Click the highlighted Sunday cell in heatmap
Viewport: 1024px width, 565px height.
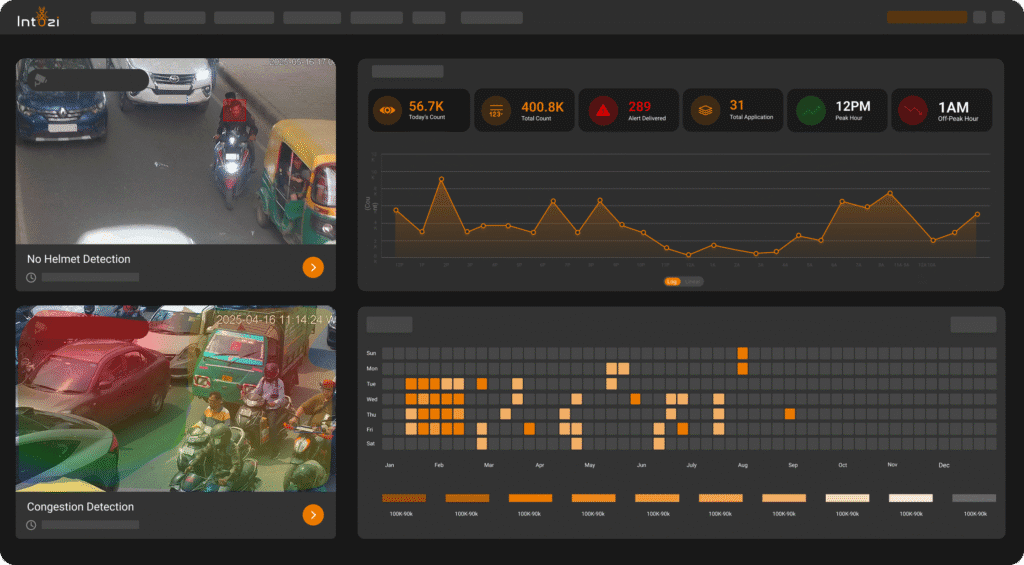click(743, 353)
